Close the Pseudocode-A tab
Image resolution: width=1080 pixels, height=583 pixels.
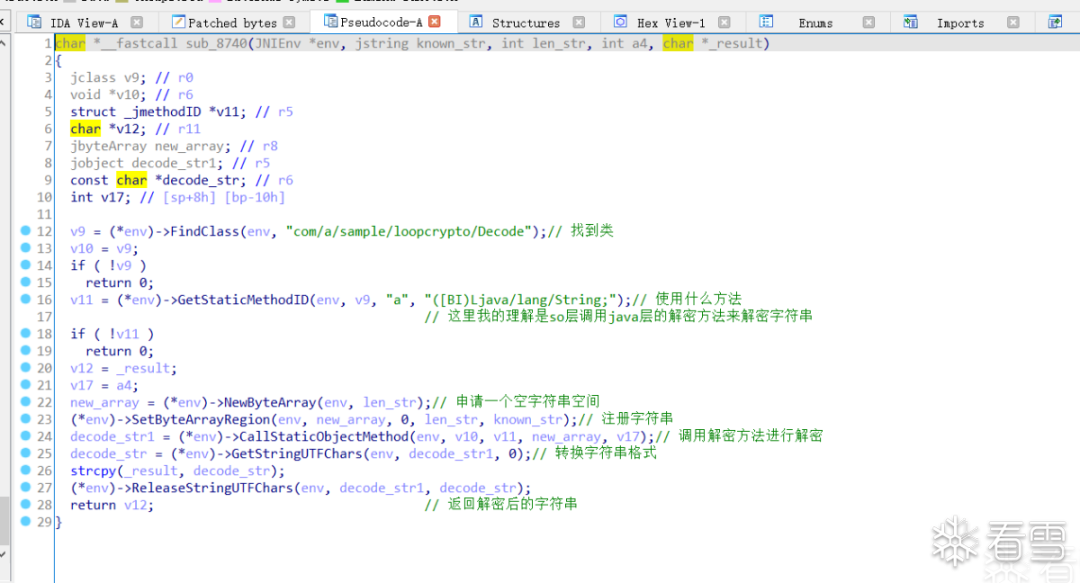pyautogui.click(x=435, y=22)
